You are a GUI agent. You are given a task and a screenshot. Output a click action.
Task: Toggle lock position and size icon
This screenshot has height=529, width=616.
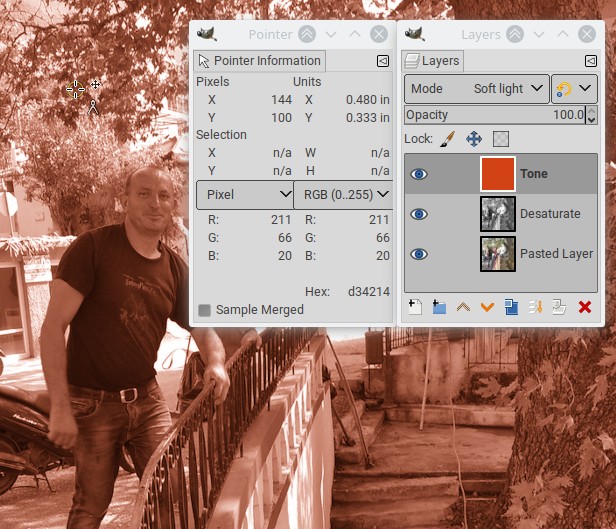474,139
